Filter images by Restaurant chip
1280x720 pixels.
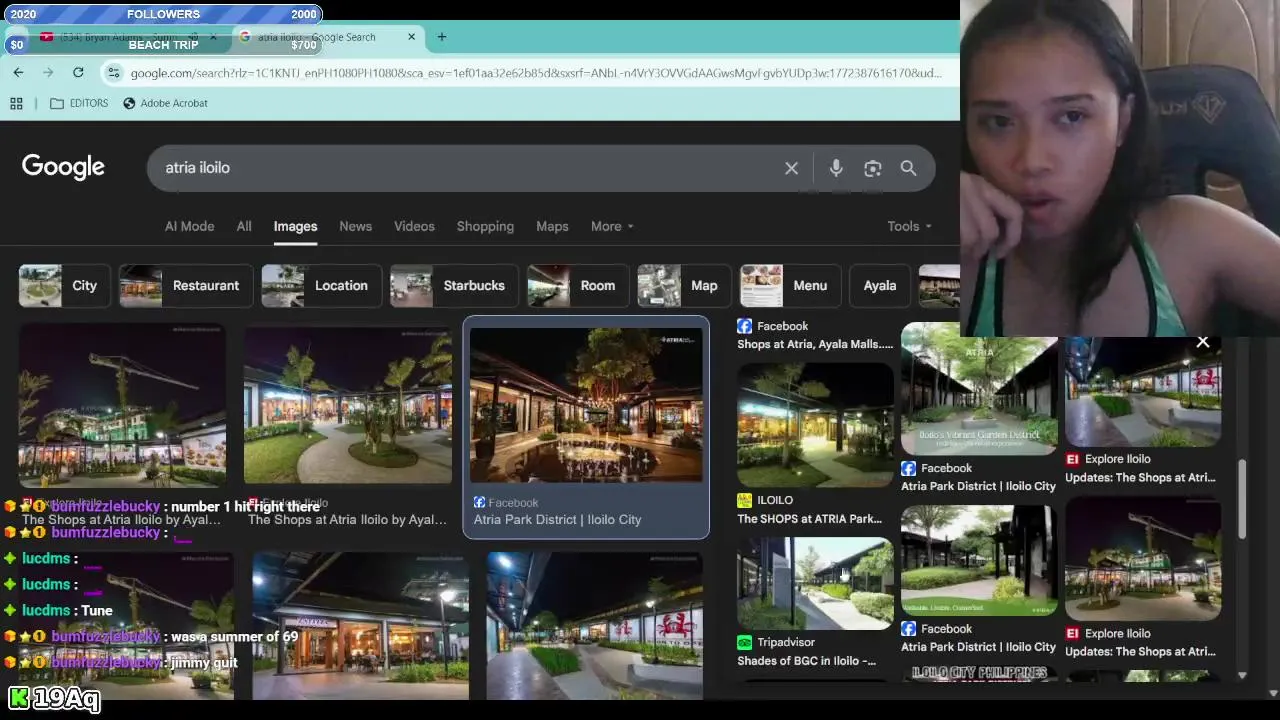[x=185, y=285]
